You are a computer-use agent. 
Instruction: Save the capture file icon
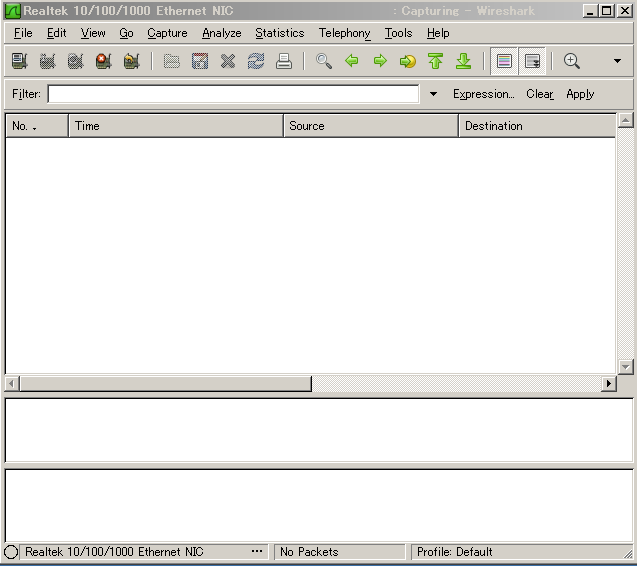(199, 61)
